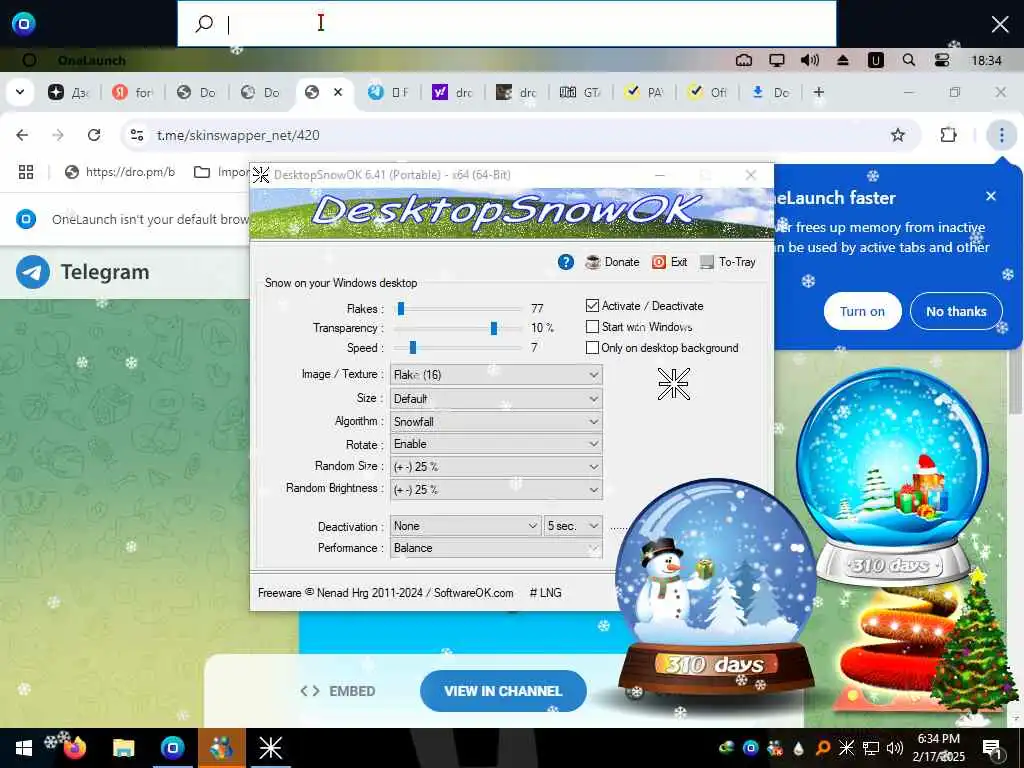Image resolution: width=1024 pixels, height=768 pixels.
Task: Go back with the browser back arrow
Action: pos(22,135)
